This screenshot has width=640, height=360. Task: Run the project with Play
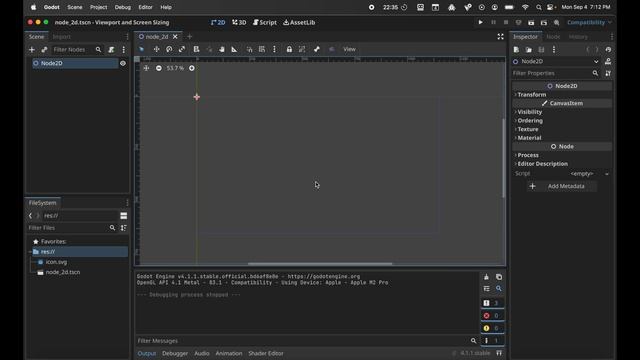tap(480, 22)
